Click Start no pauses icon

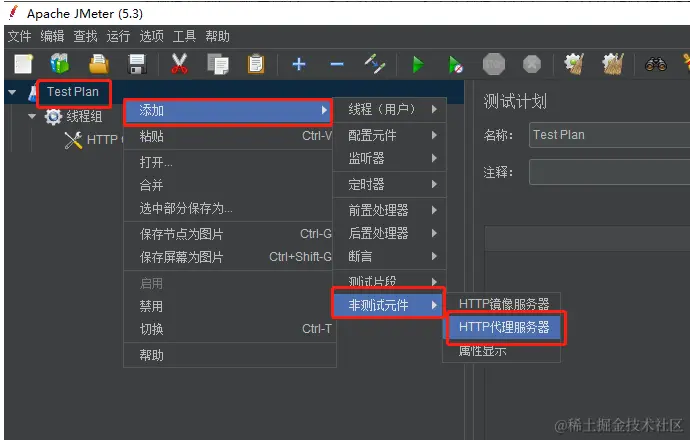455,65
